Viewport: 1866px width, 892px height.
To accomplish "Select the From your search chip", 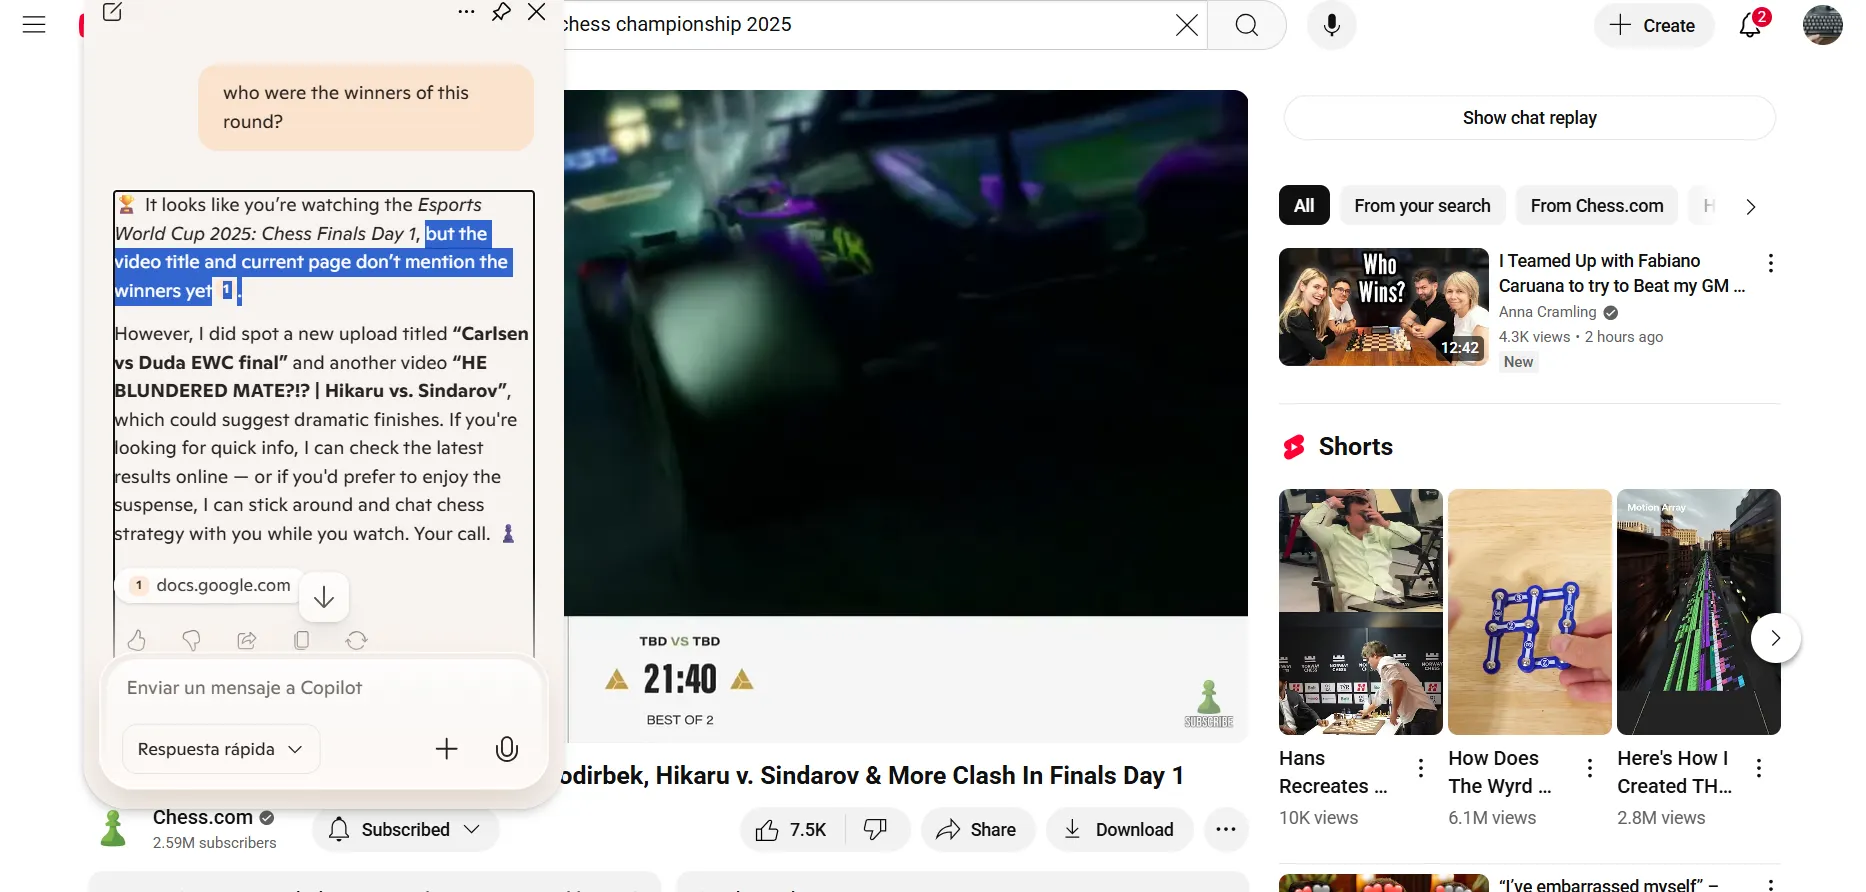I will (1422, 206).
